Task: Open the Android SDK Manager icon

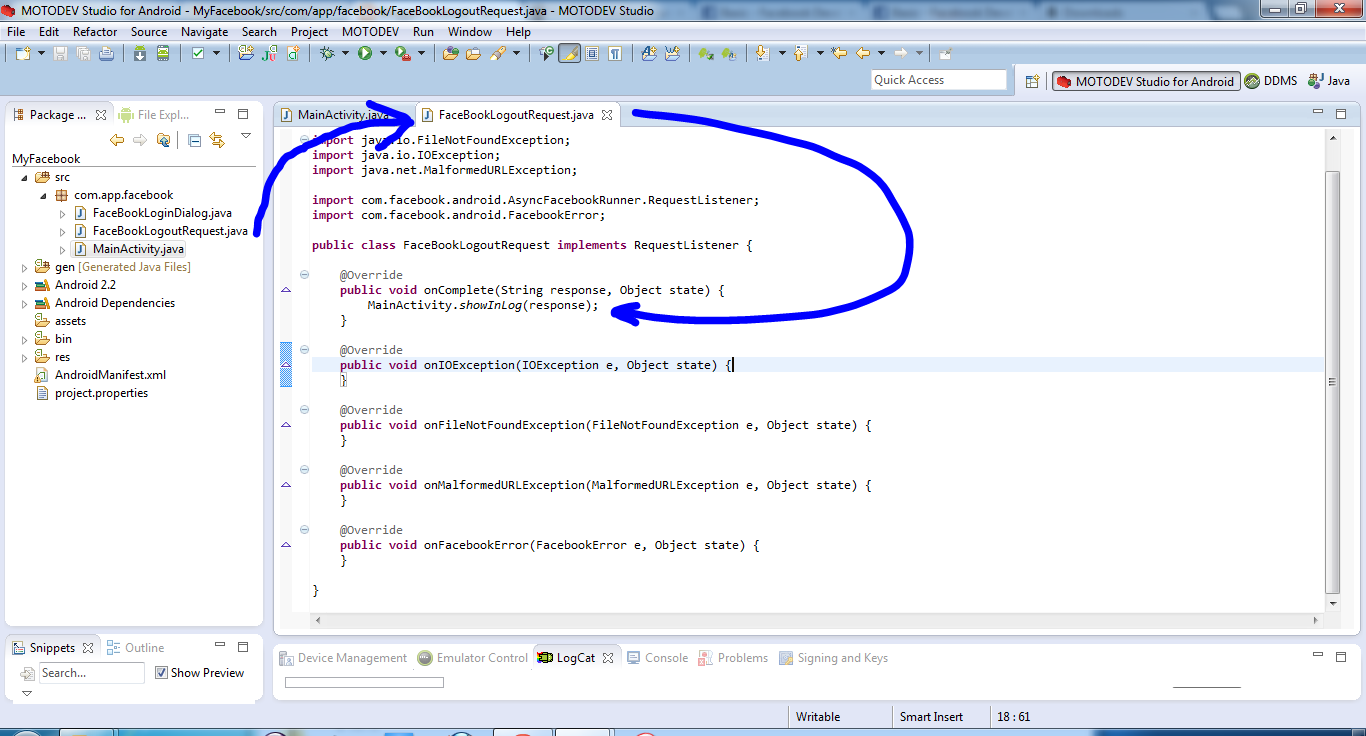Action: point(140,53)
